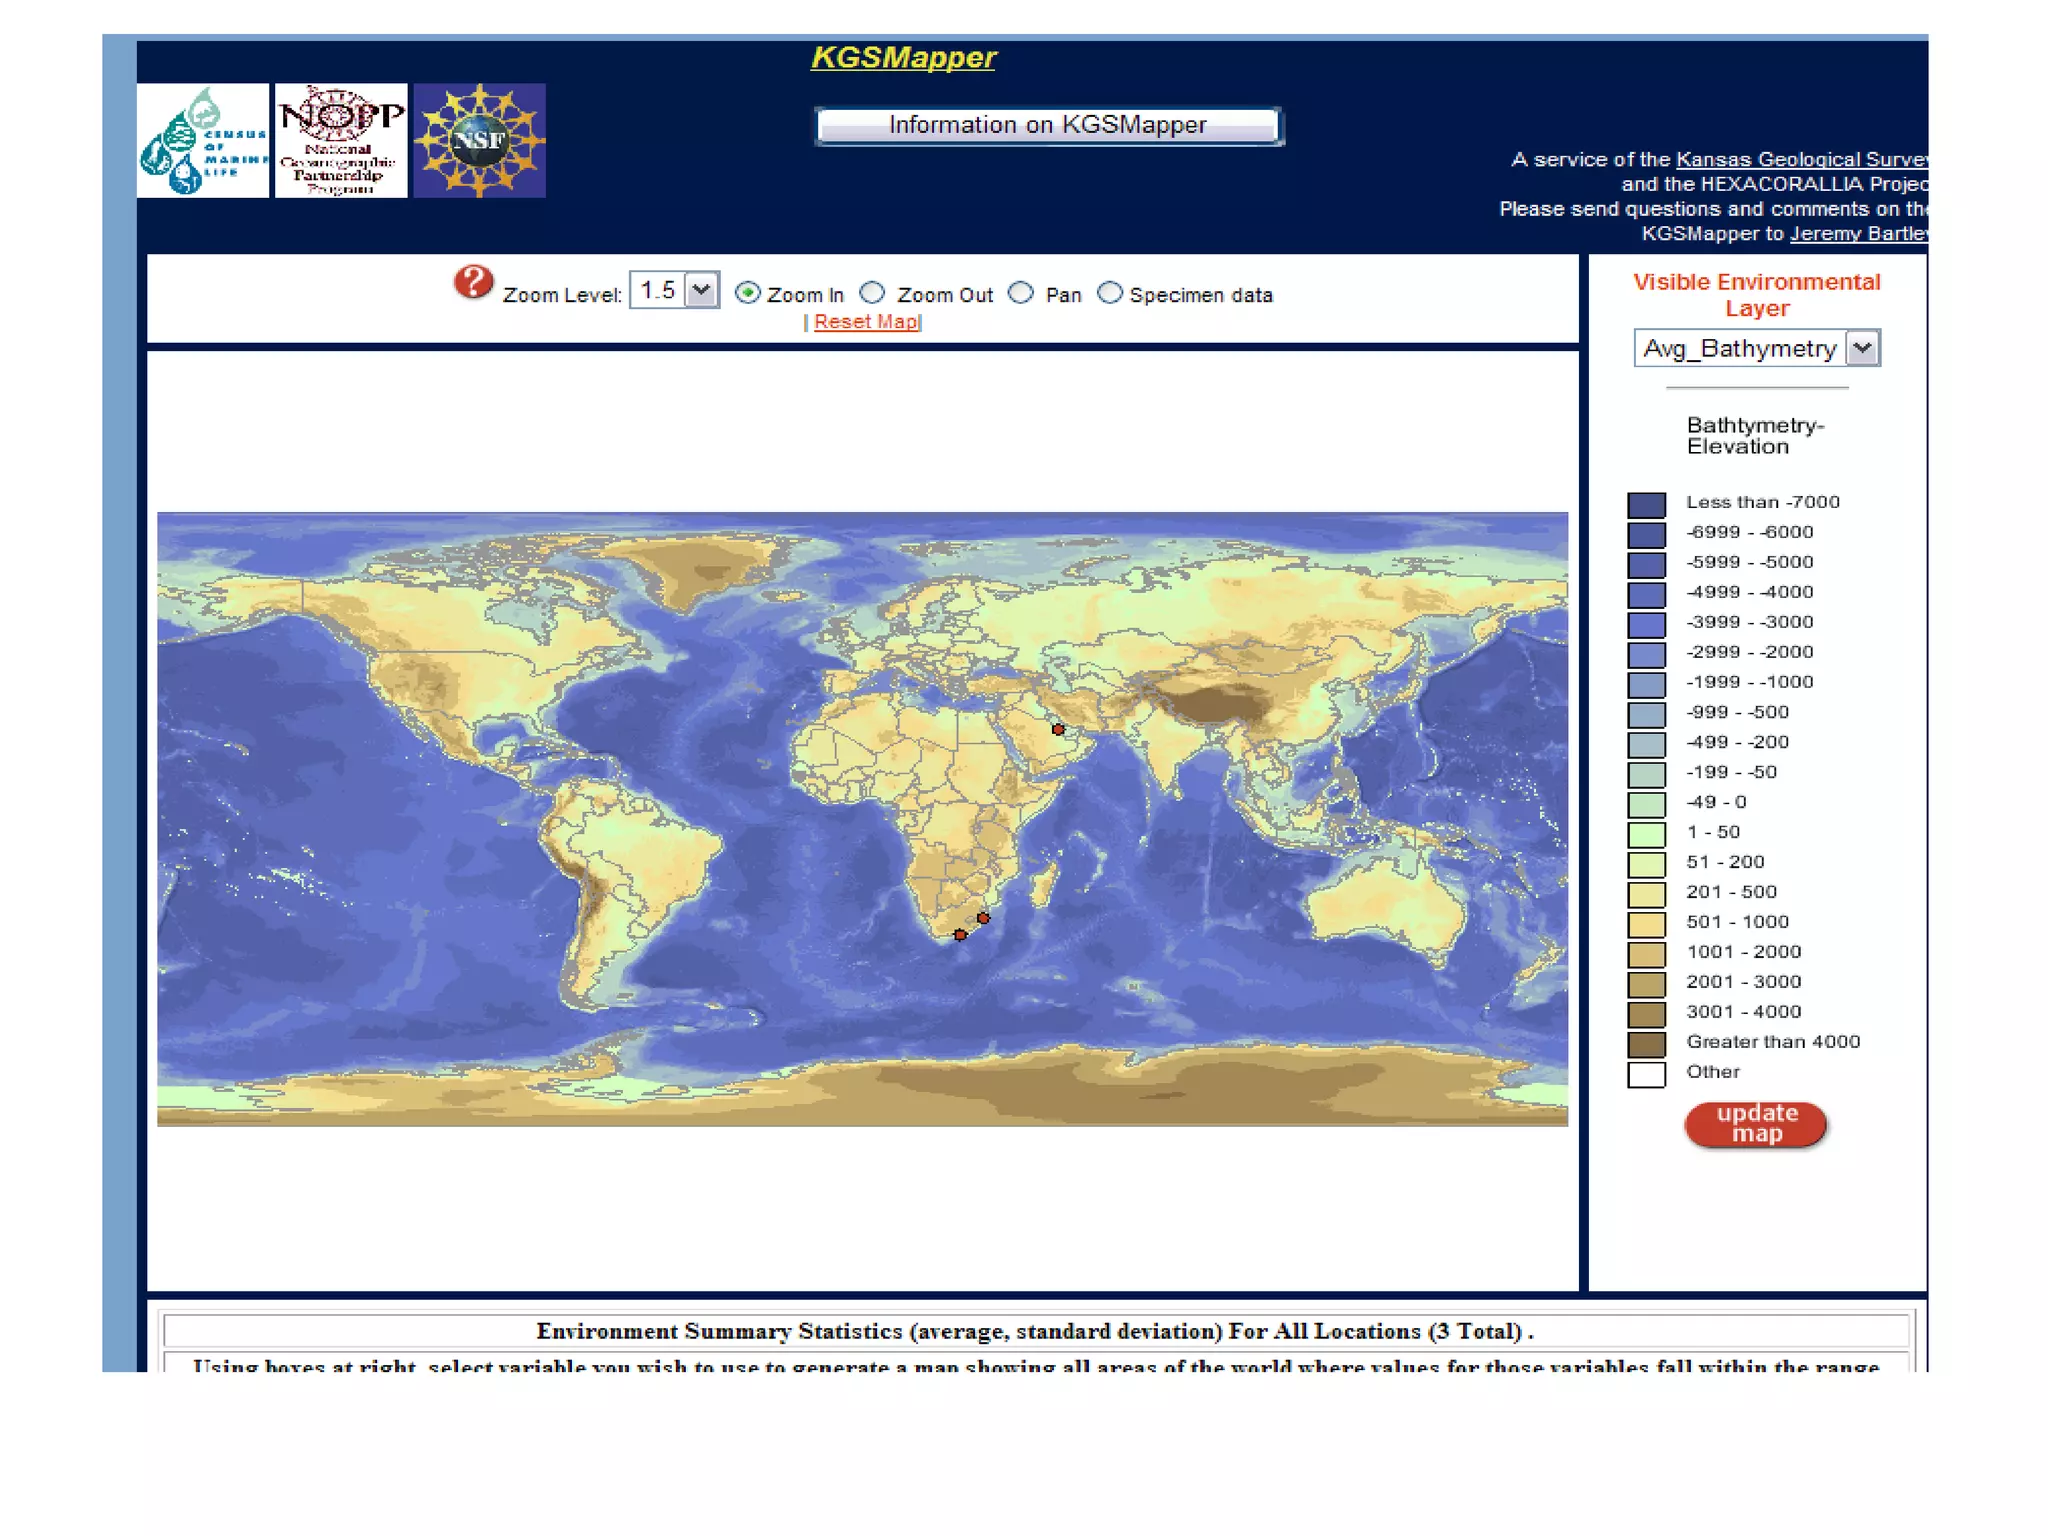Click the southernmost South Africa specimen marker
Screen dimensions: 2048x1536
pyautogui.click(x=960, y=935)
